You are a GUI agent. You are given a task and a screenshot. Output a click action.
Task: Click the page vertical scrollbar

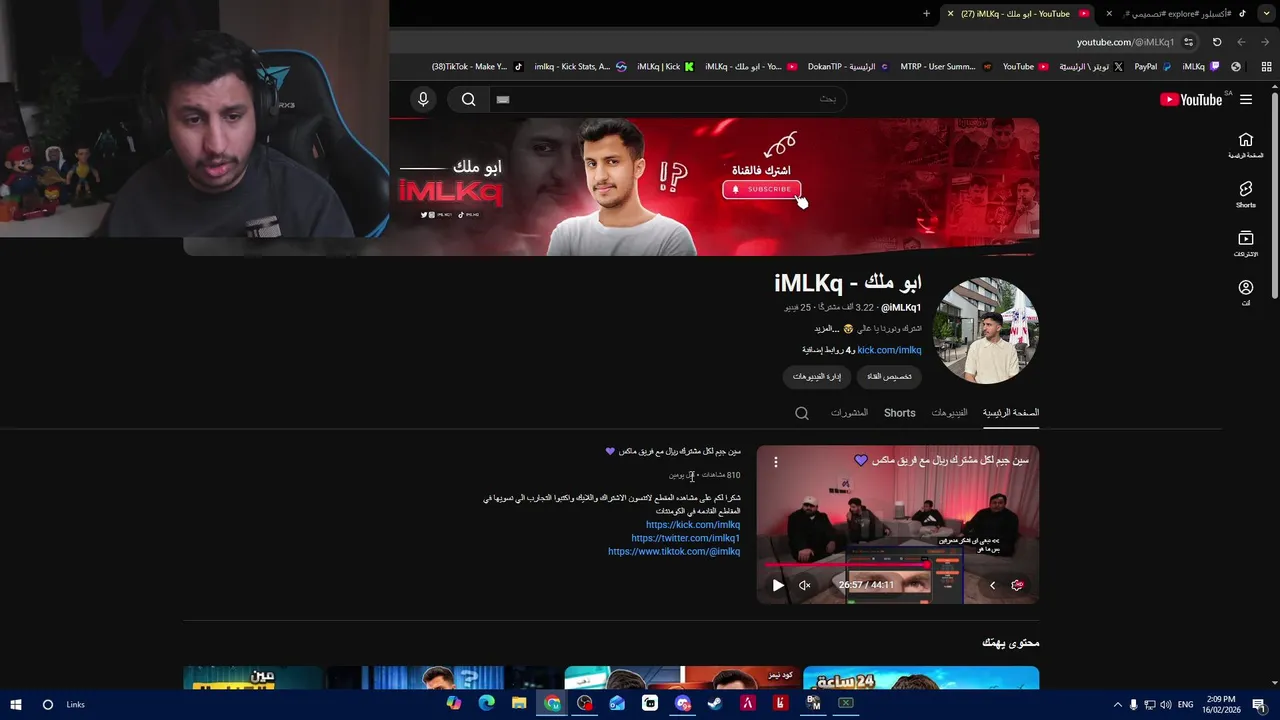coord(1275,195)
